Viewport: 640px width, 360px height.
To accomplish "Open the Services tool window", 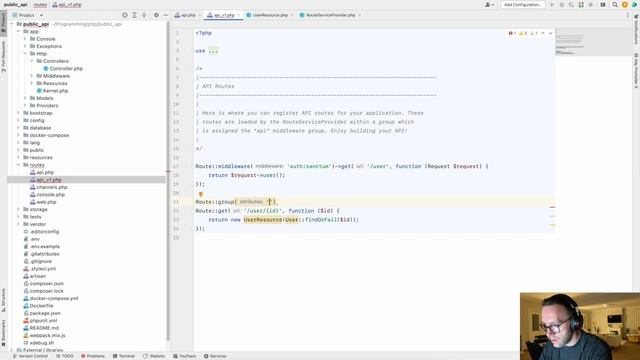I will point(215,356).
